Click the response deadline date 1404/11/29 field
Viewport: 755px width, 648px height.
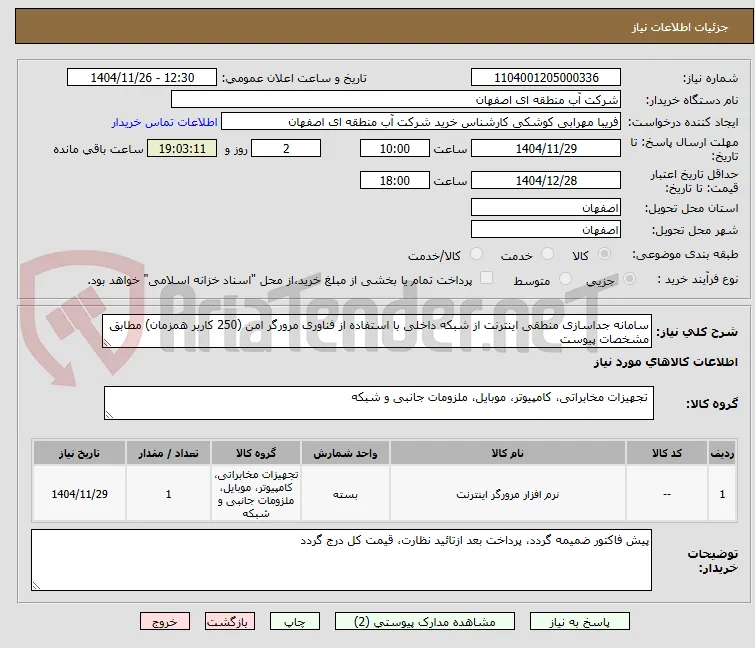pos(546,148)
